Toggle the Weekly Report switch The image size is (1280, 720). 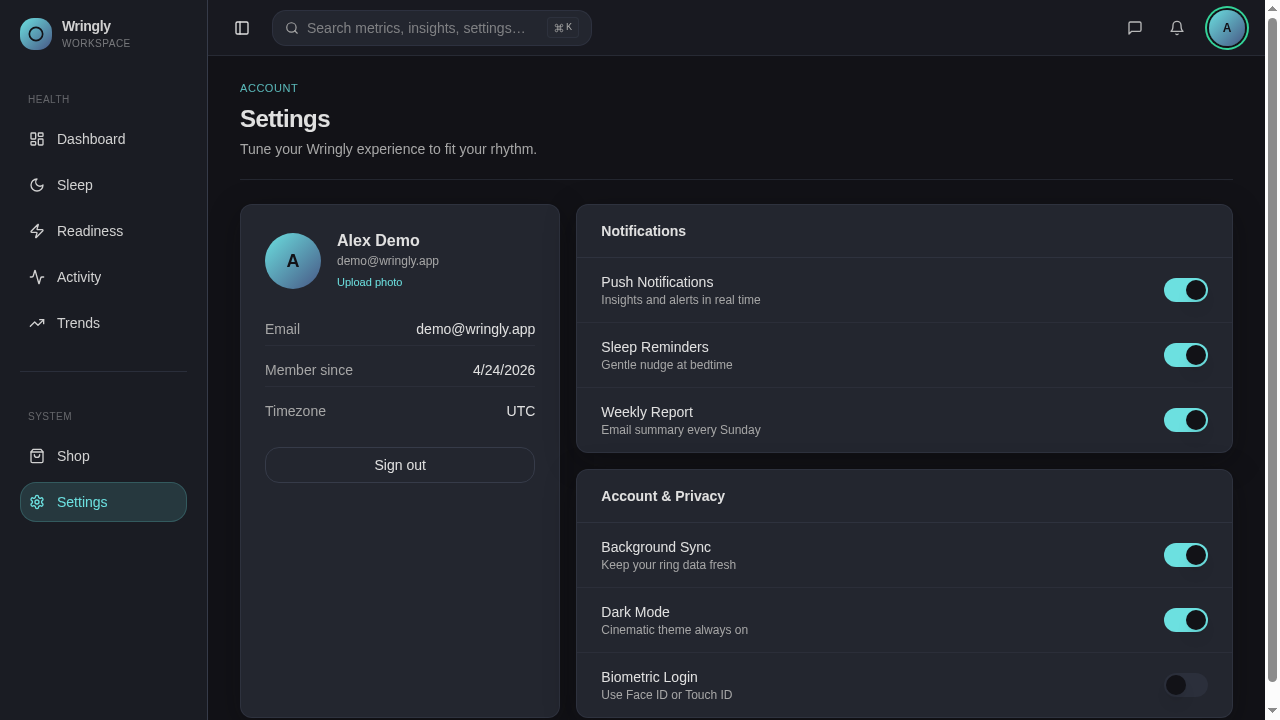[1186, 420]
